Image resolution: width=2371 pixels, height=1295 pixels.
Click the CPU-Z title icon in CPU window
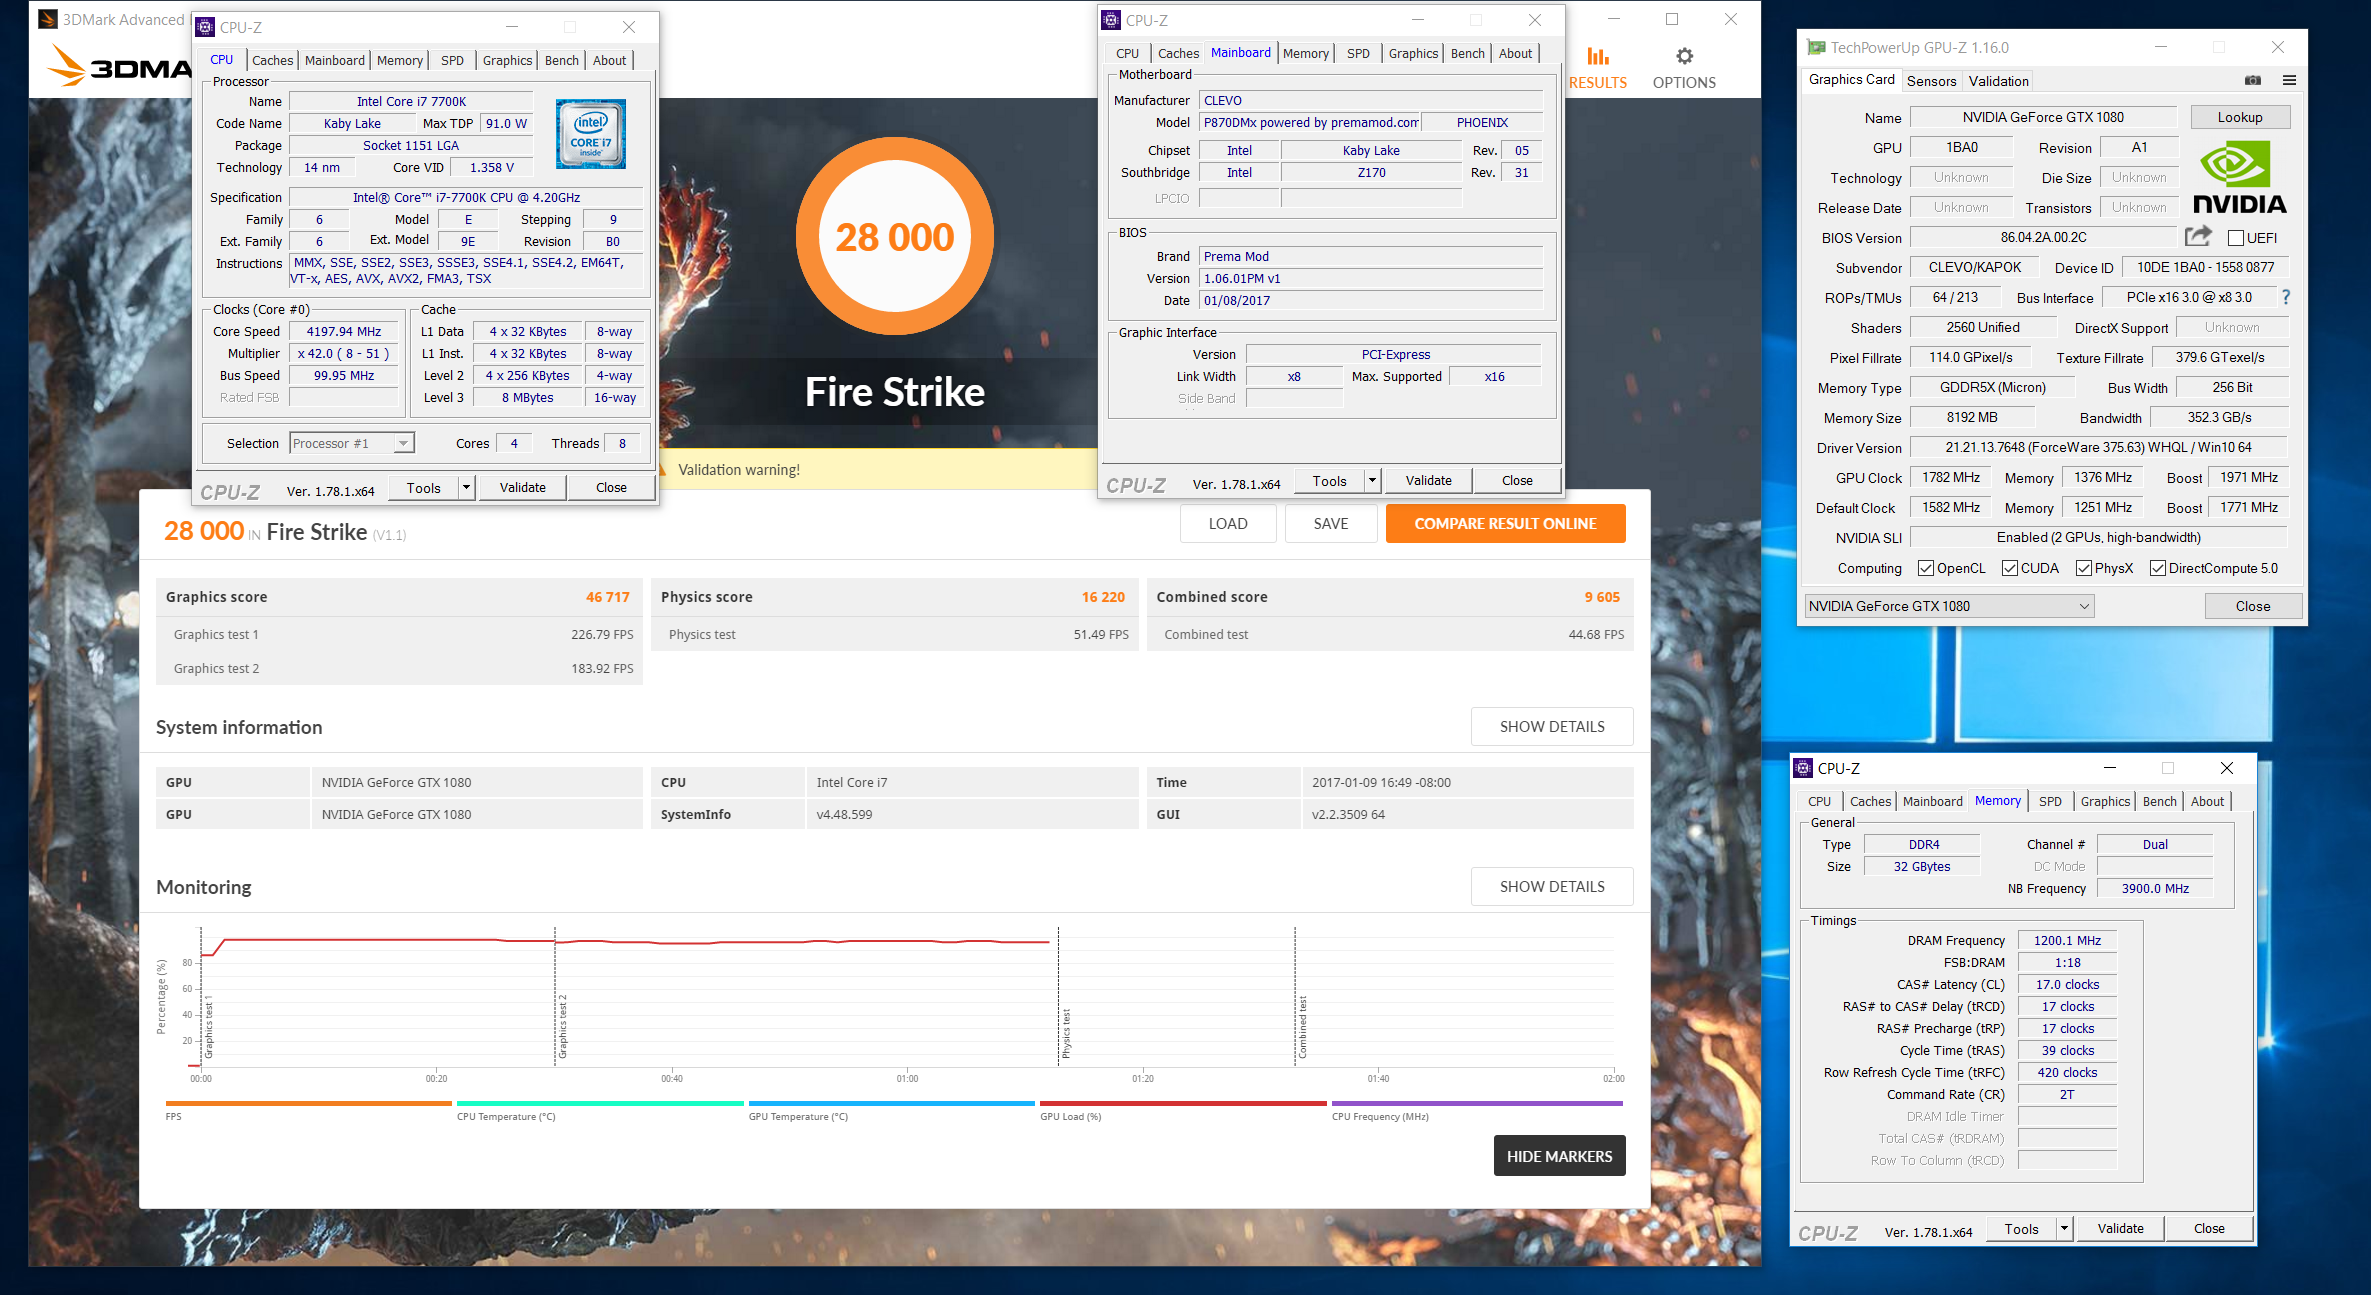pos(205,27)
